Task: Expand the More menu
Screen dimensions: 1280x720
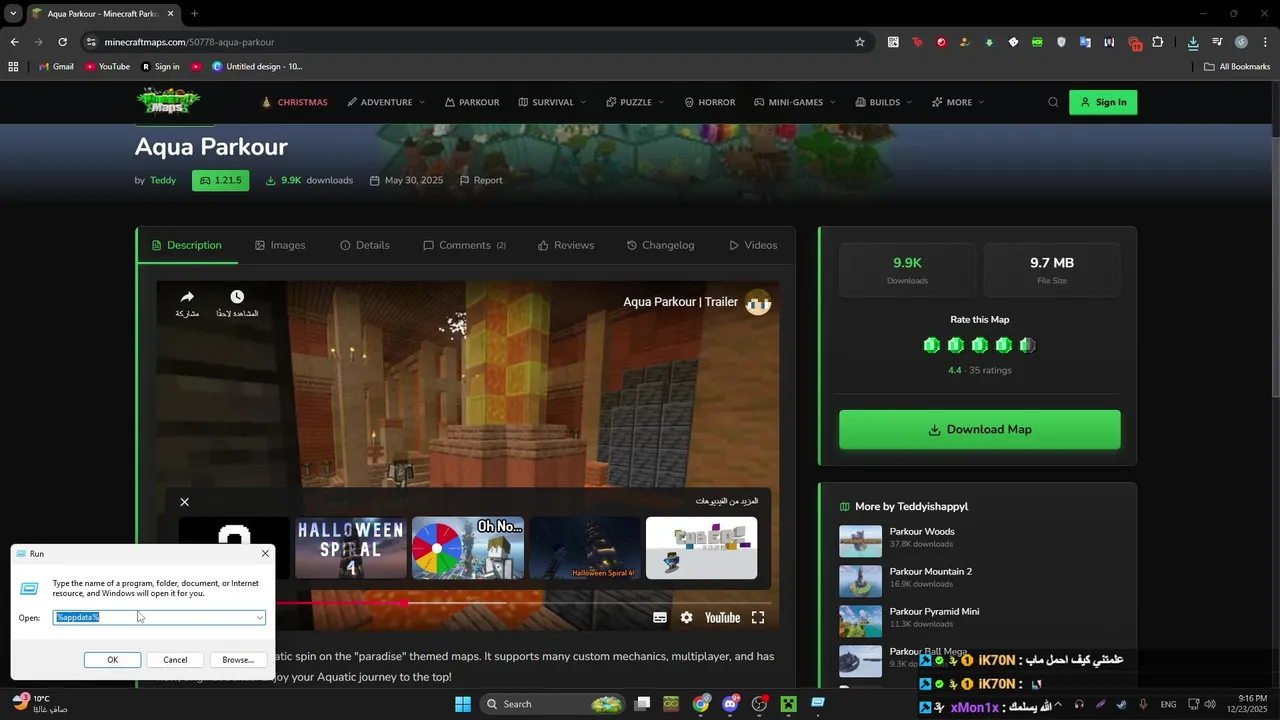Action: click(958, 102)
